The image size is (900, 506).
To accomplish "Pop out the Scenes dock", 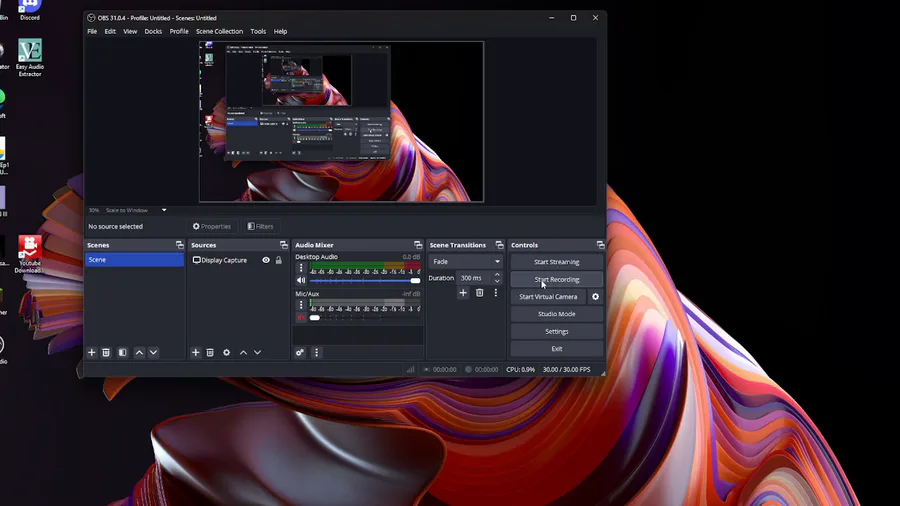I will [180, 245].
